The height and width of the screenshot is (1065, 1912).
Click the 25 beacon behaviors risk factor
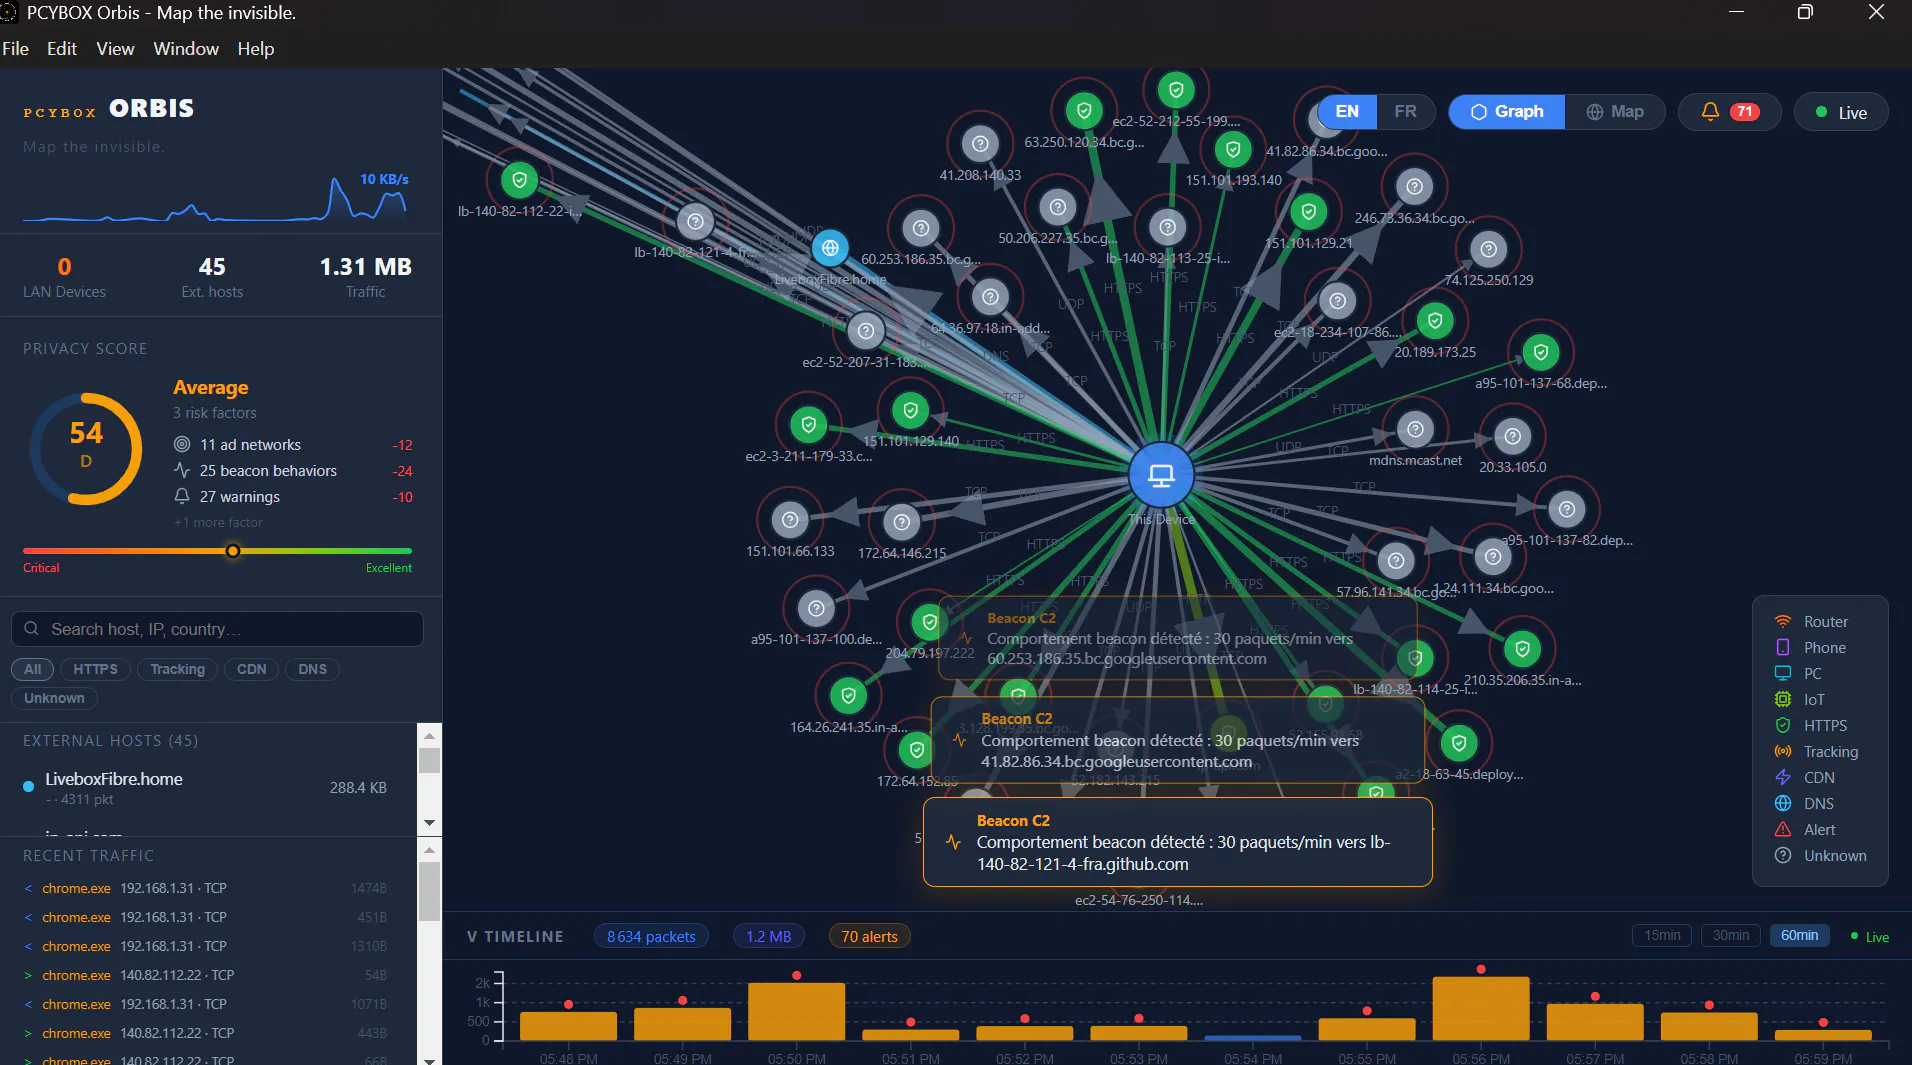click(293, 471)
